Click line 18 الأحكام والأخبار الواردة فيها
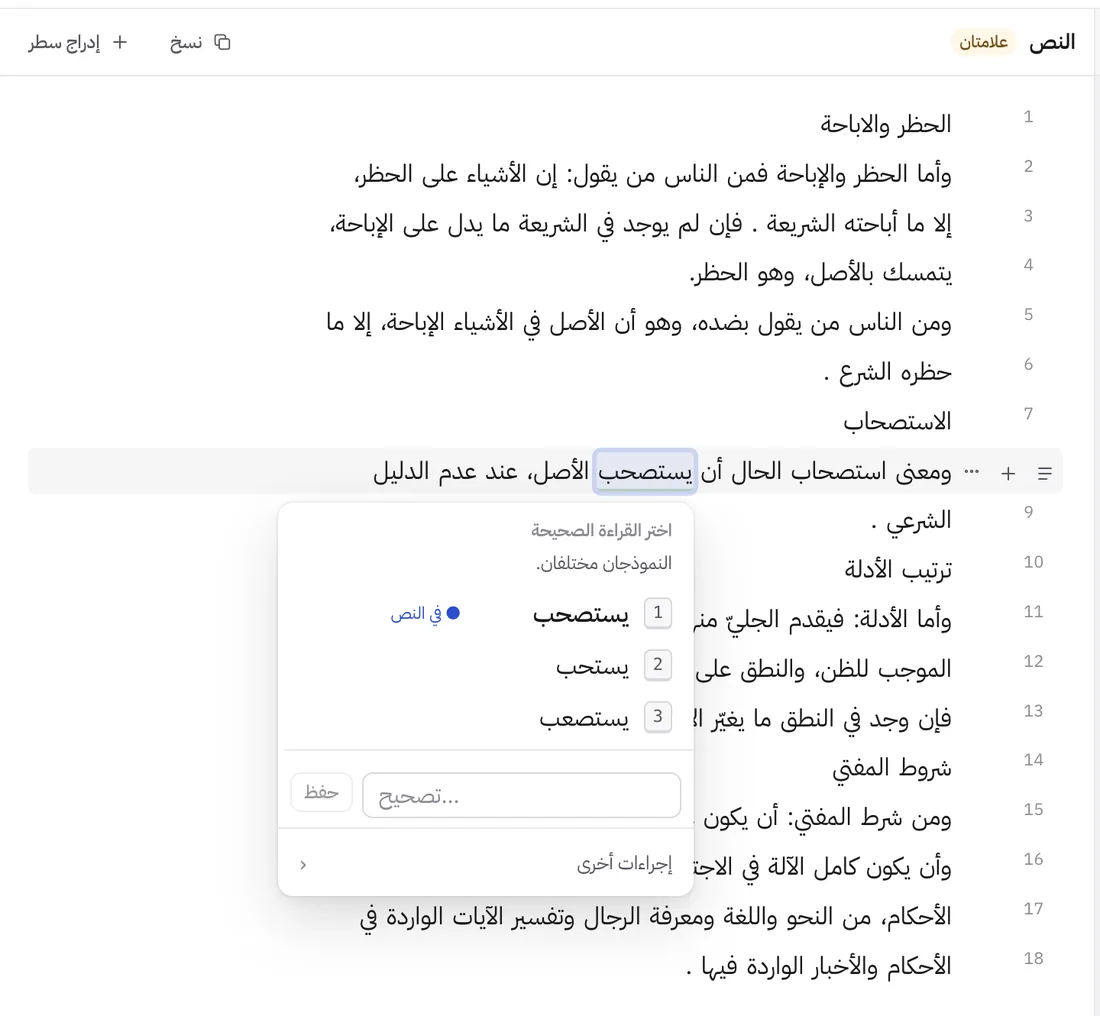 [818, 967]
